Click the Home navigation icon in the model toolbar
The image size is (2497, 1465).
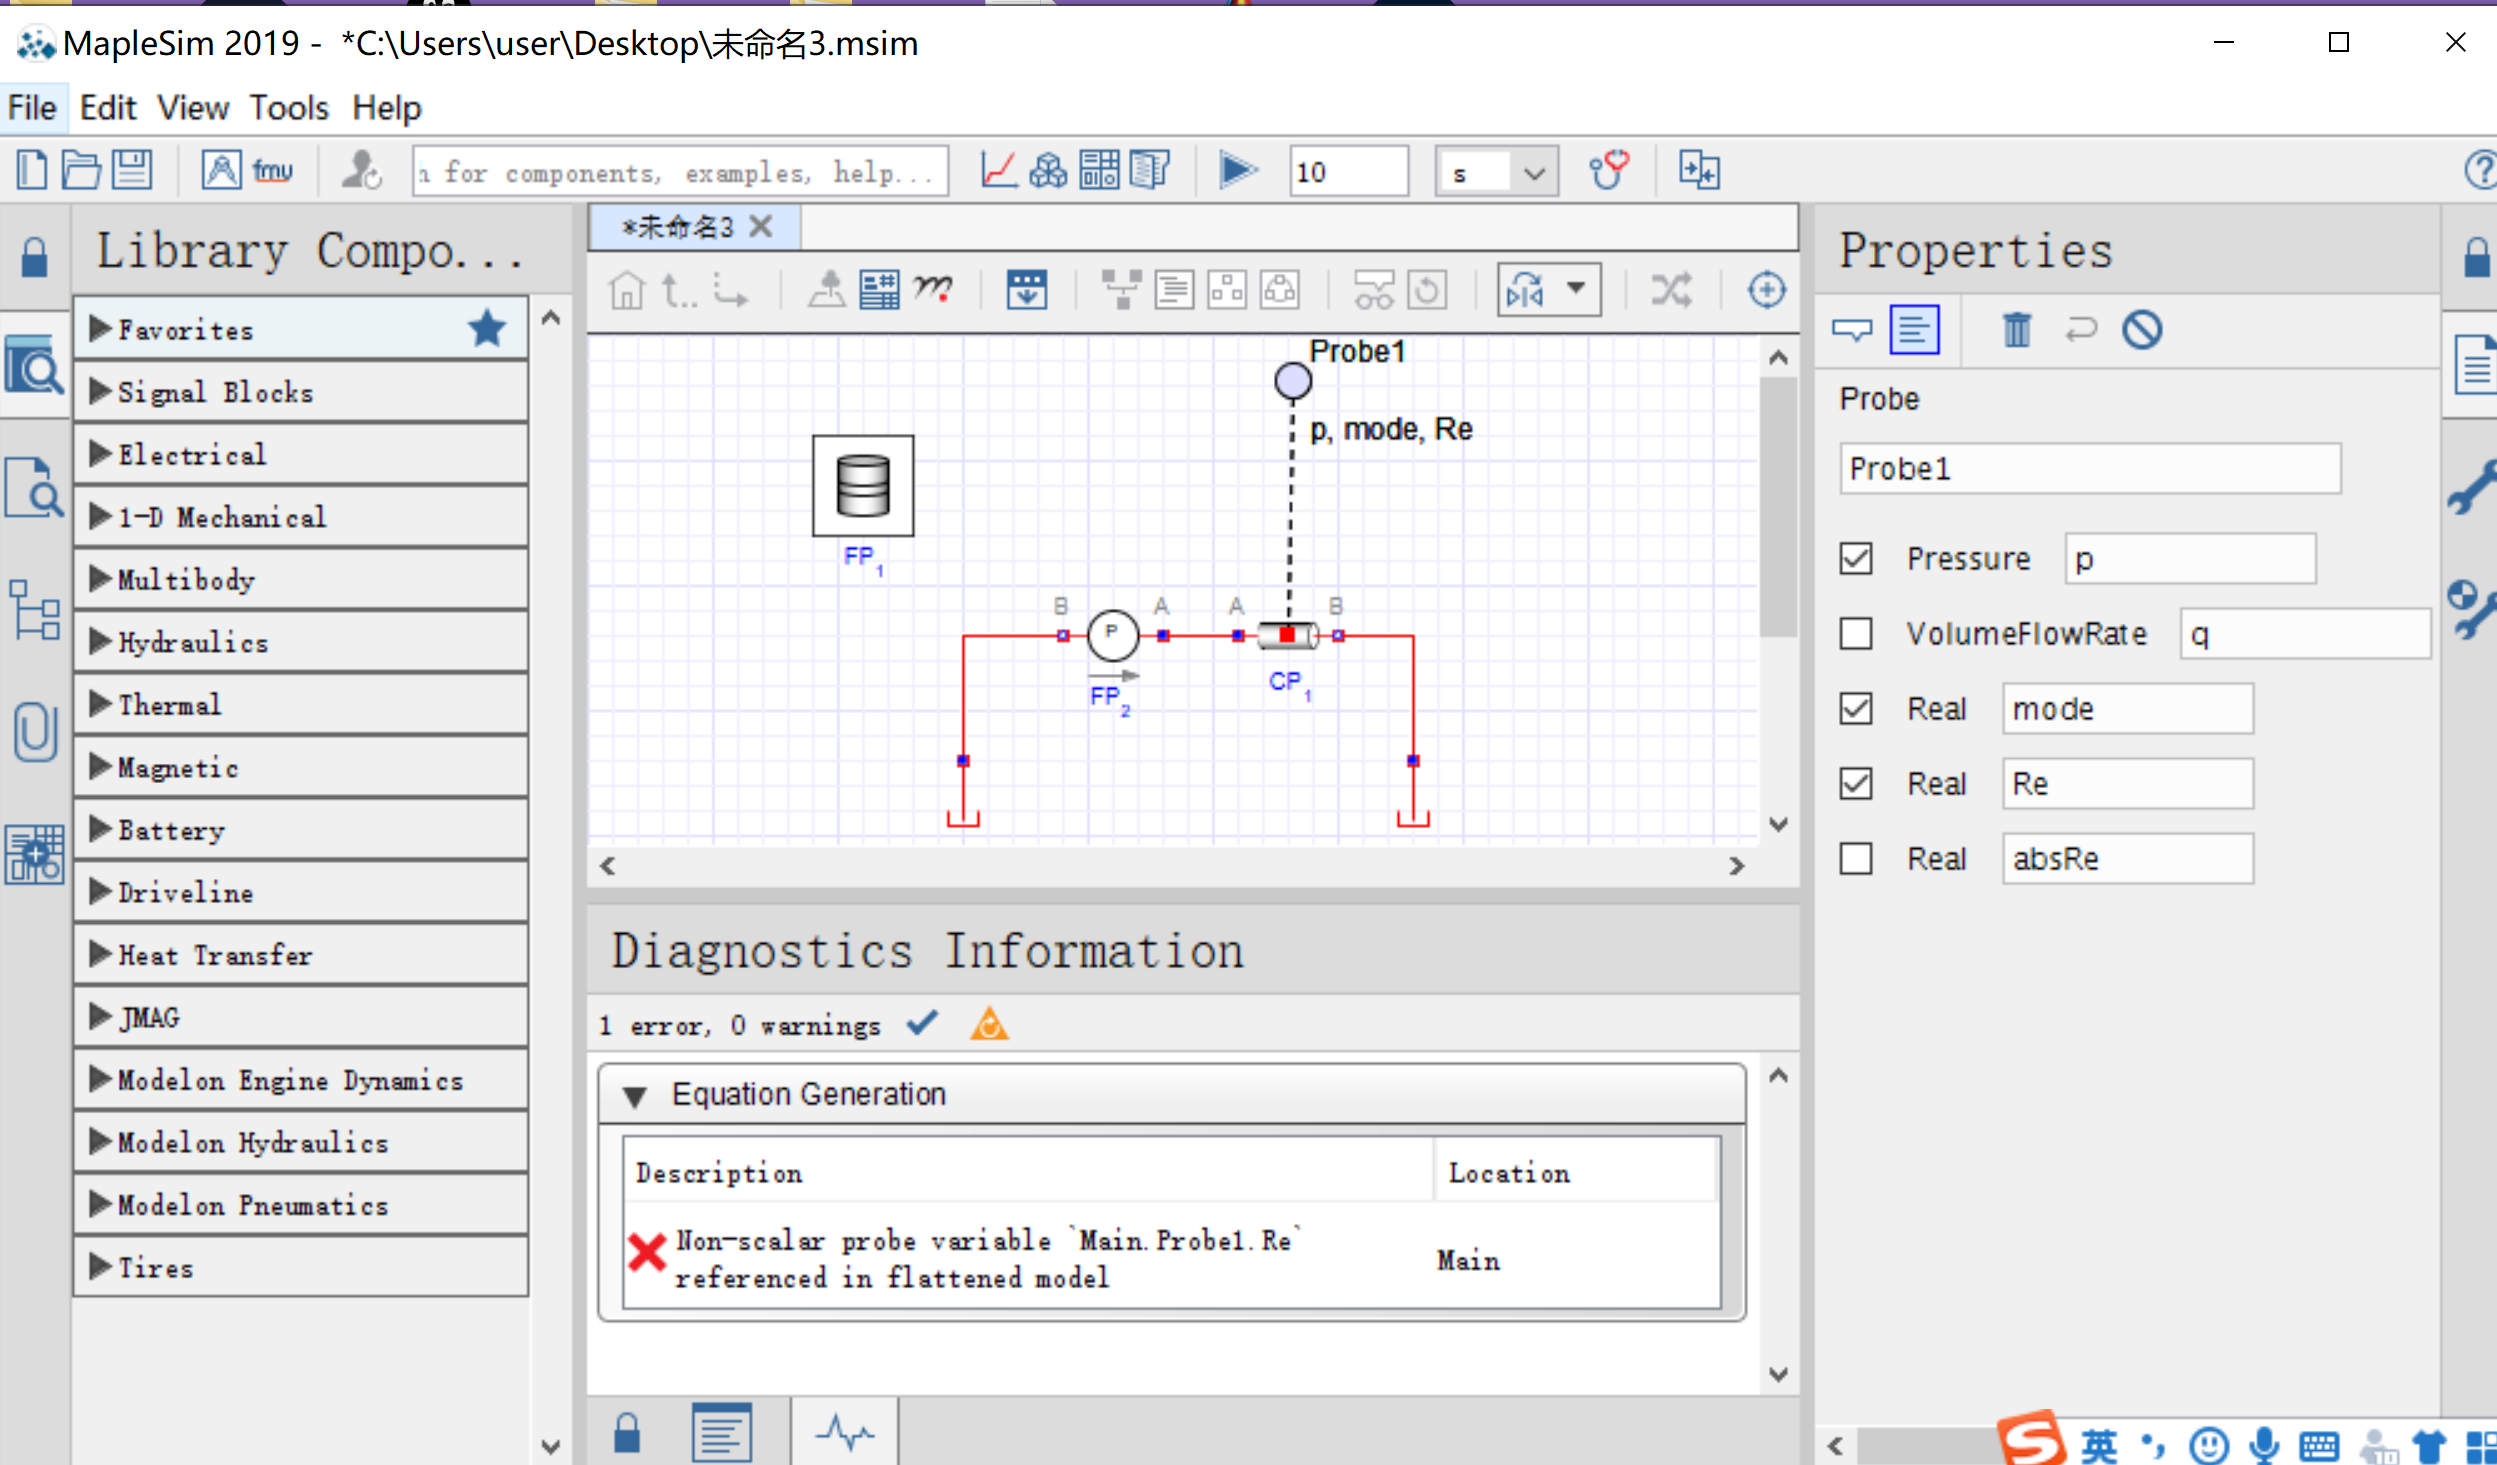point(627,291)
